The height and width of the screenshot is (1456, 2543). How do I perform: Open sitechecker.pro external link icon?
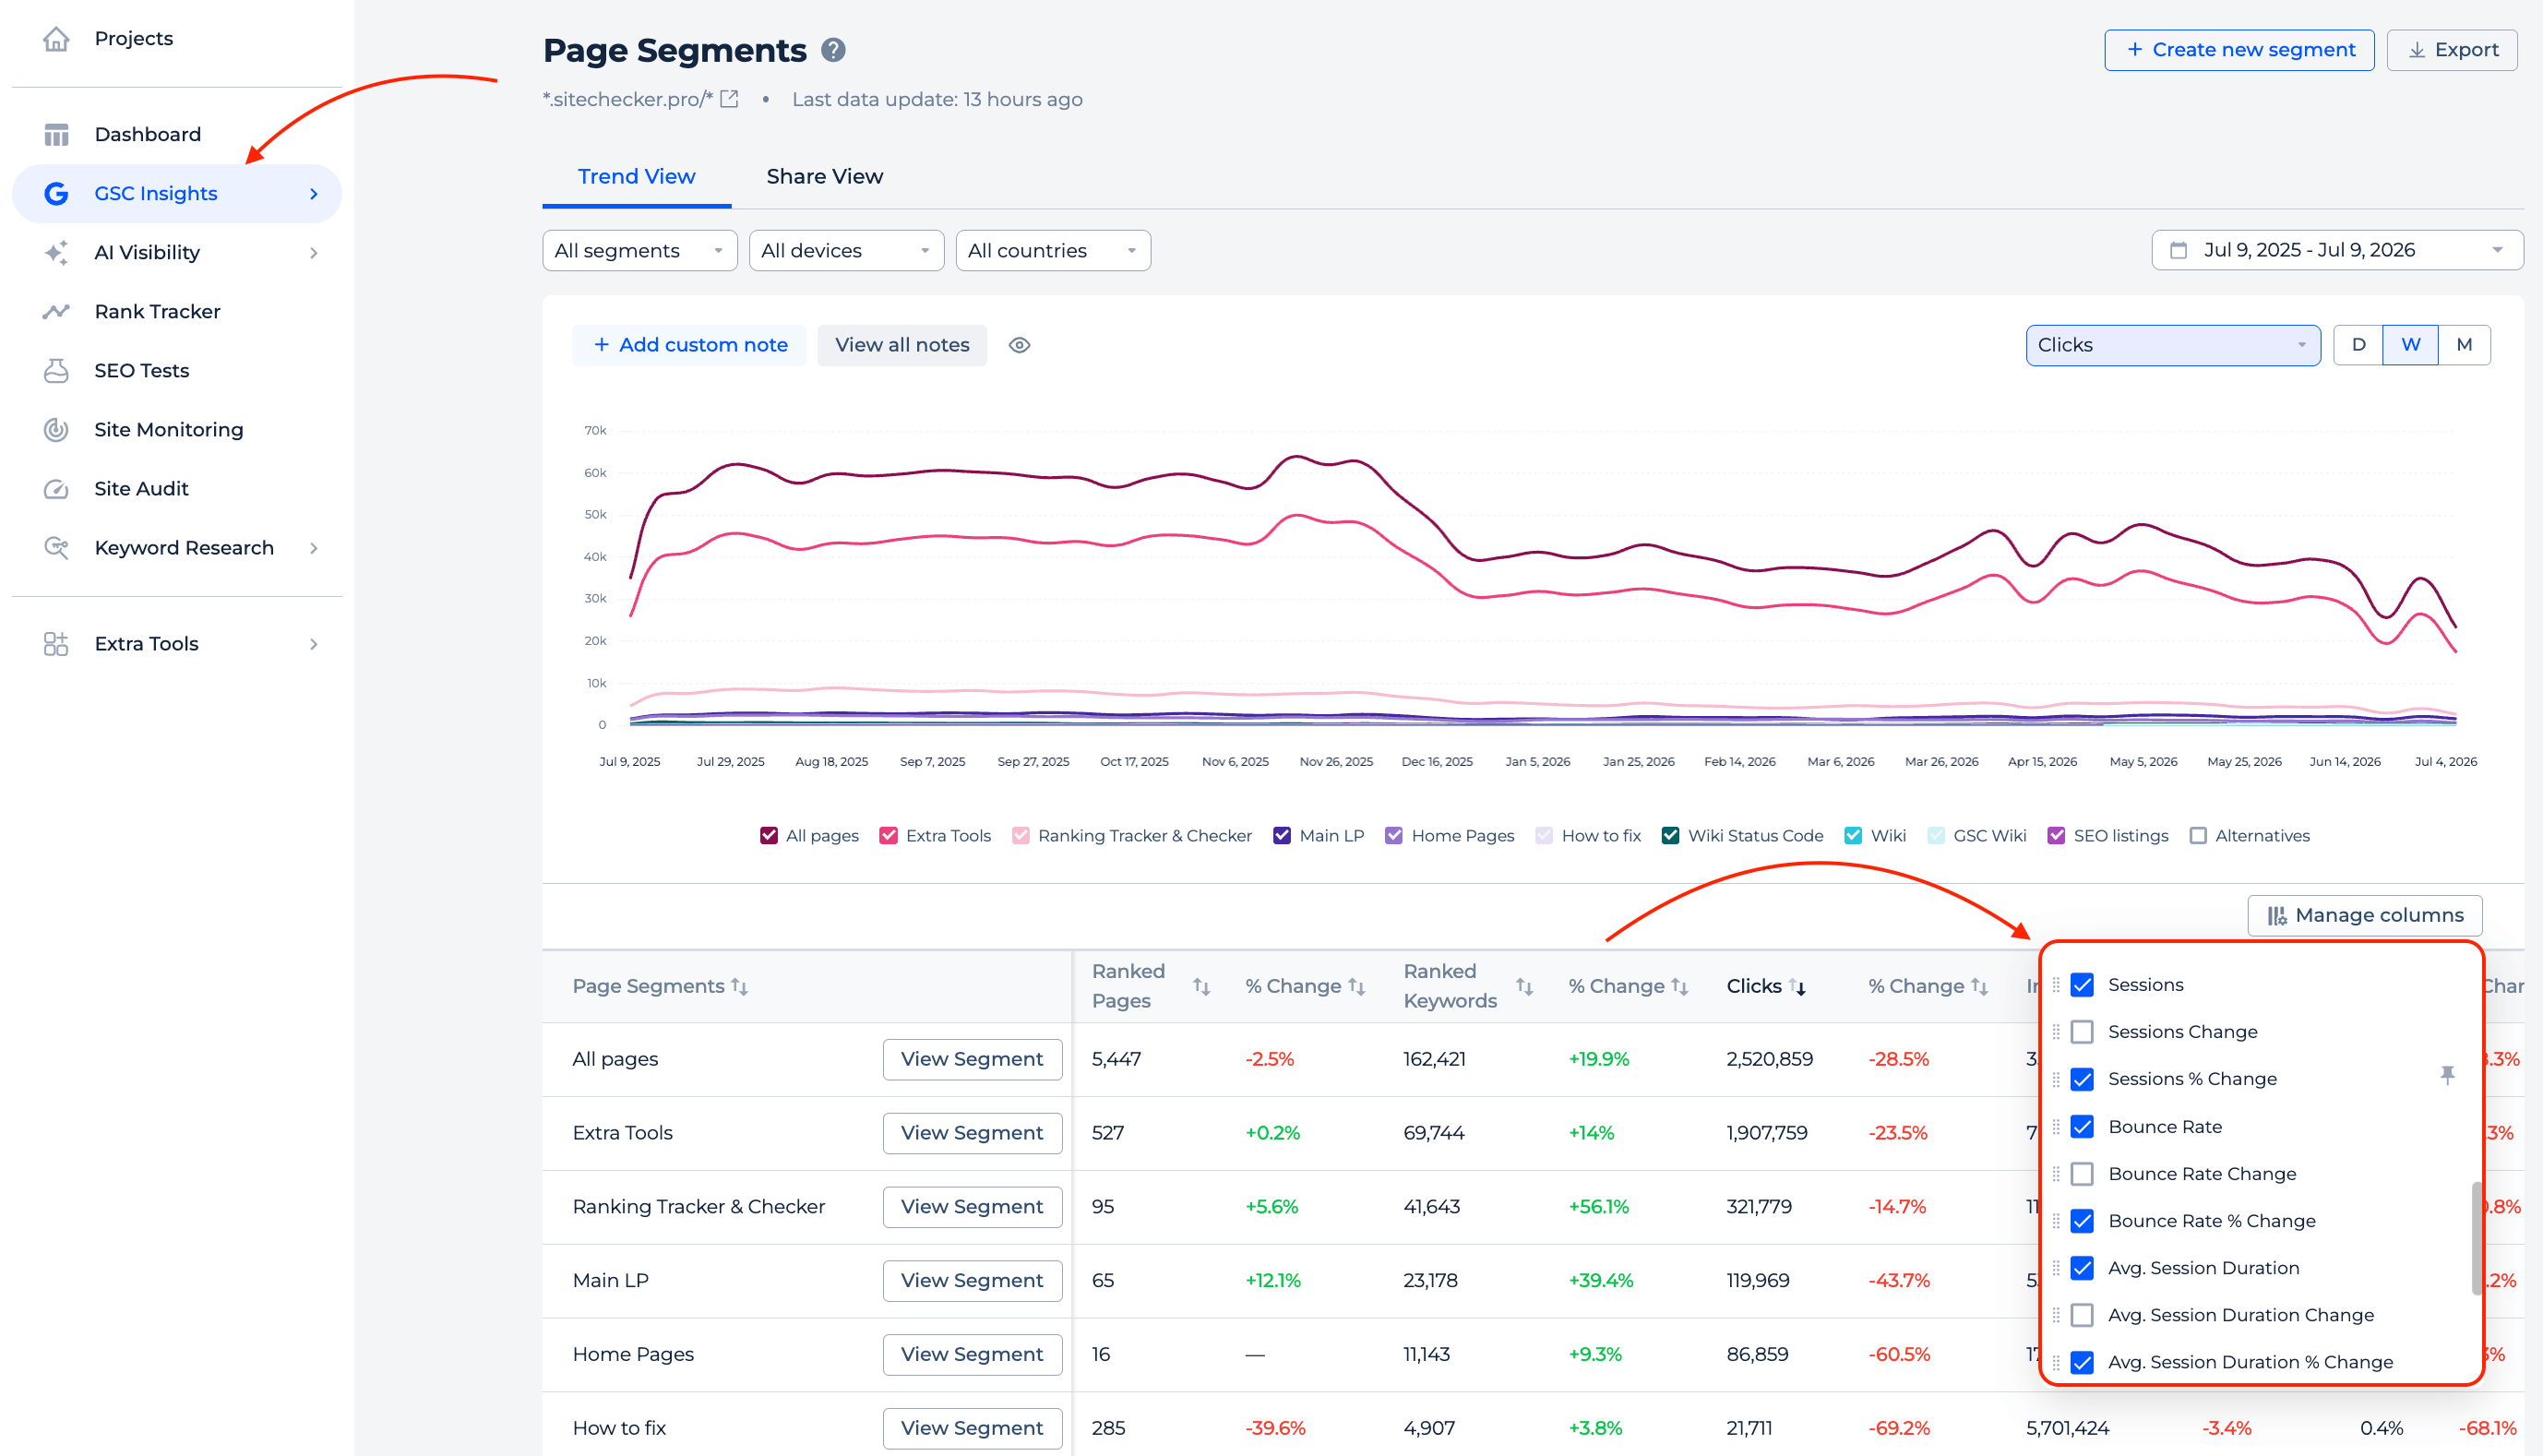[729, 99]
